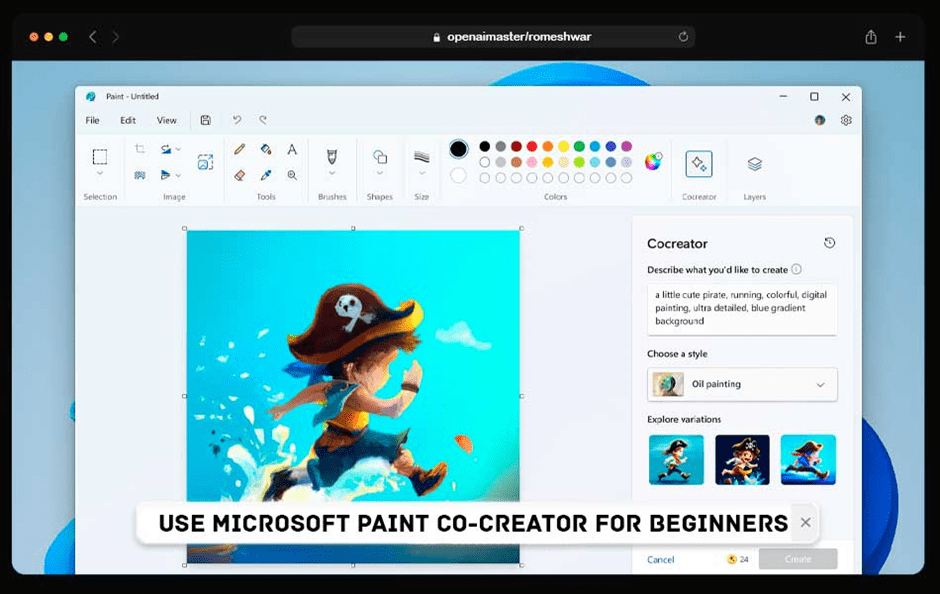Viewport: 940px width, 594px height.
Task: Dismiss the beginners banner with the X
Action: [x=805, y=522]
